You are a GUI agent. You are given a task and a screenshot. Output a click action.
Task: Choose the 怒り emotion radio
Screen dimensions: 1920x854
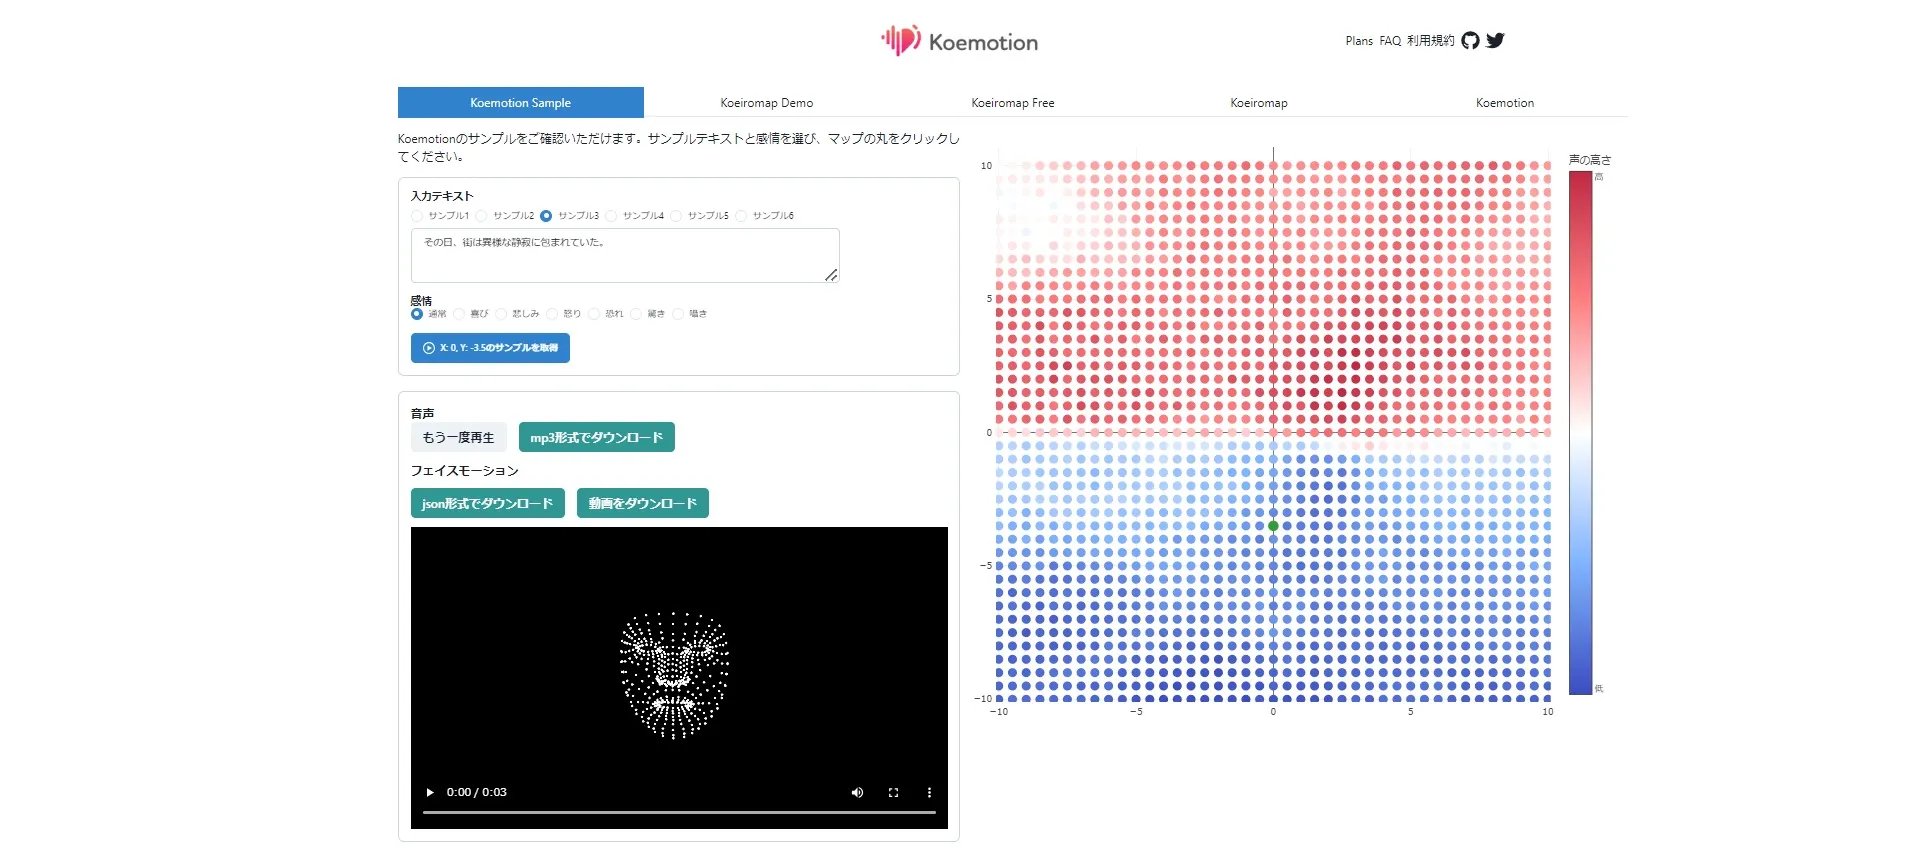click(x=552, y=314)
